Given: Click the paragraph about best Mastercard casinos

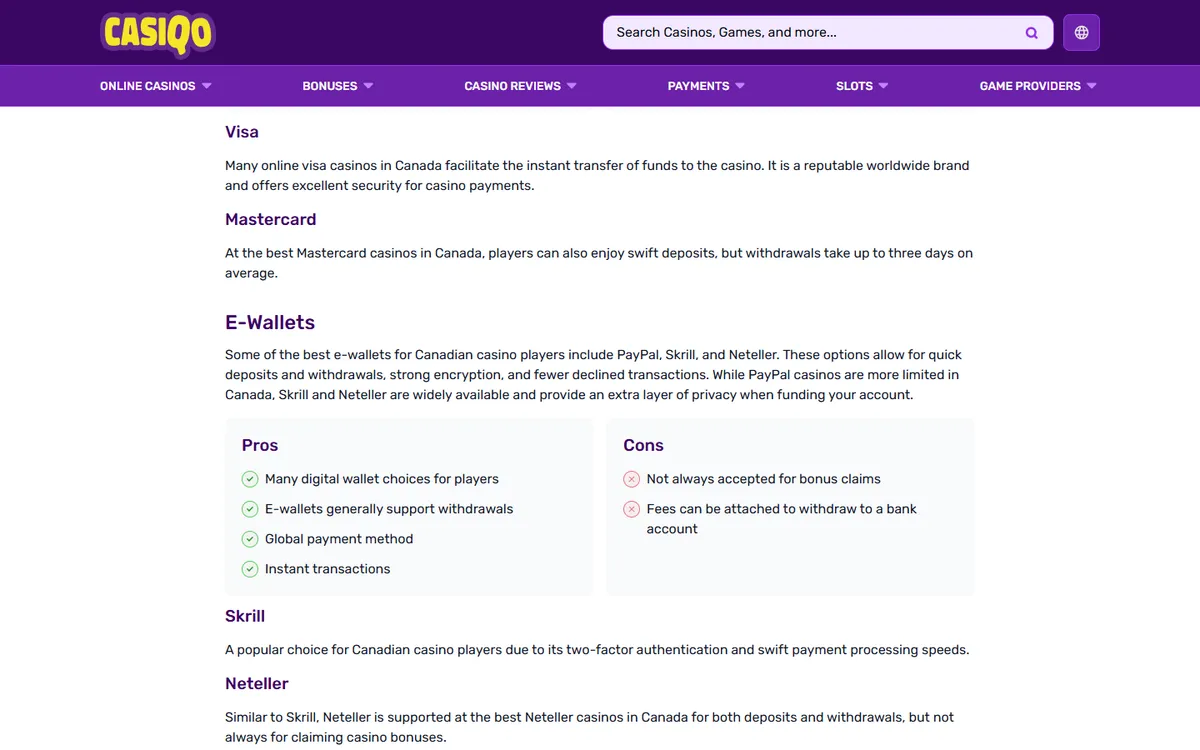Looking at the screenshot, I should (x=599, y=263).
